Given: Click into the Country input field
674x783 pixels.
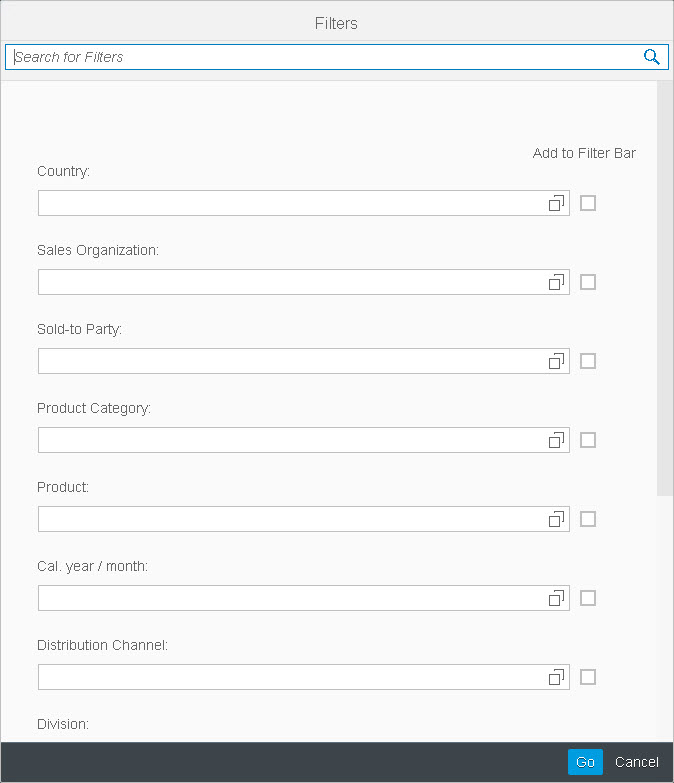Looking at the screenshot, I should tap(293, 203).
